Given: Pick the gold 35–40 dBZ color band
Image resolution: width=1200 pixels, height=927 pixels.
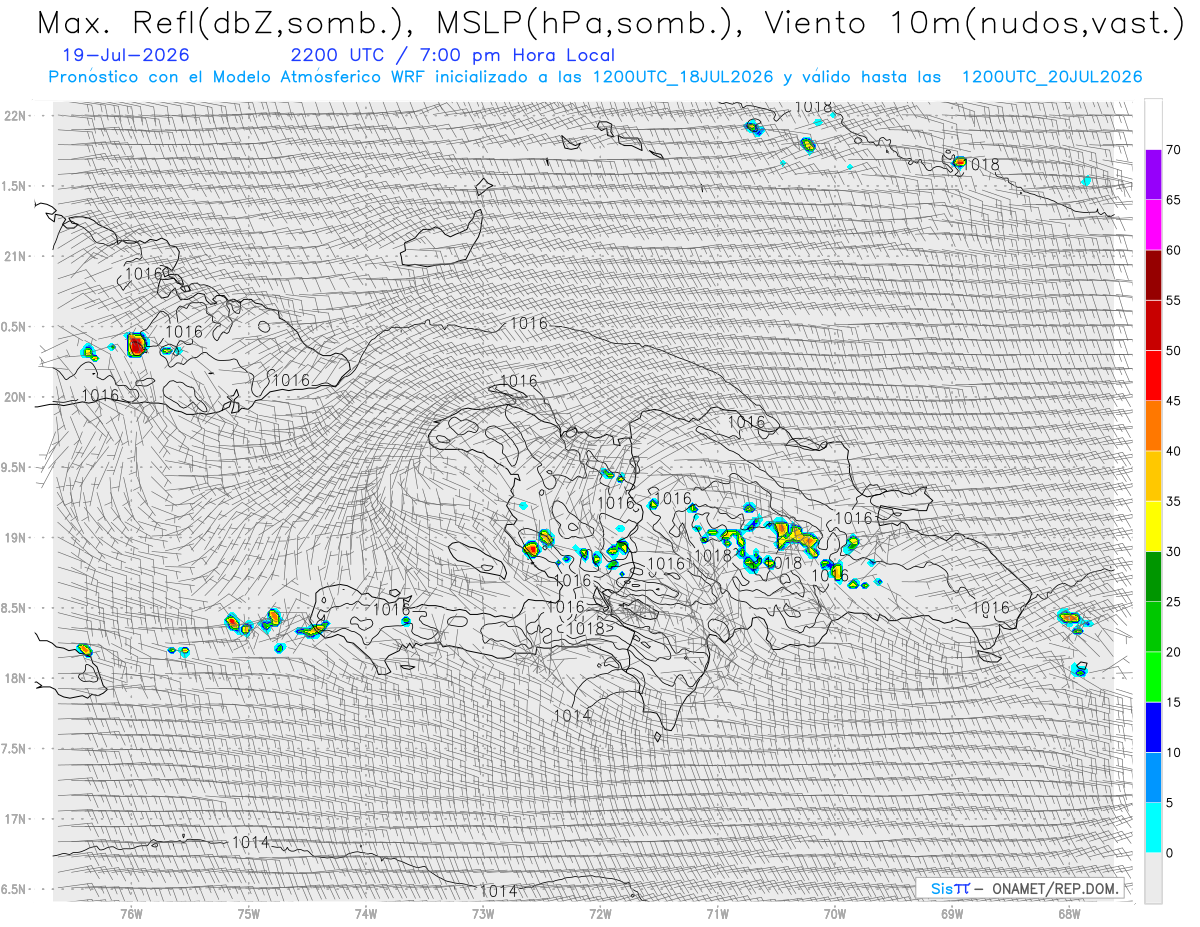Looking at the screenshot, I should [1153, 476].
